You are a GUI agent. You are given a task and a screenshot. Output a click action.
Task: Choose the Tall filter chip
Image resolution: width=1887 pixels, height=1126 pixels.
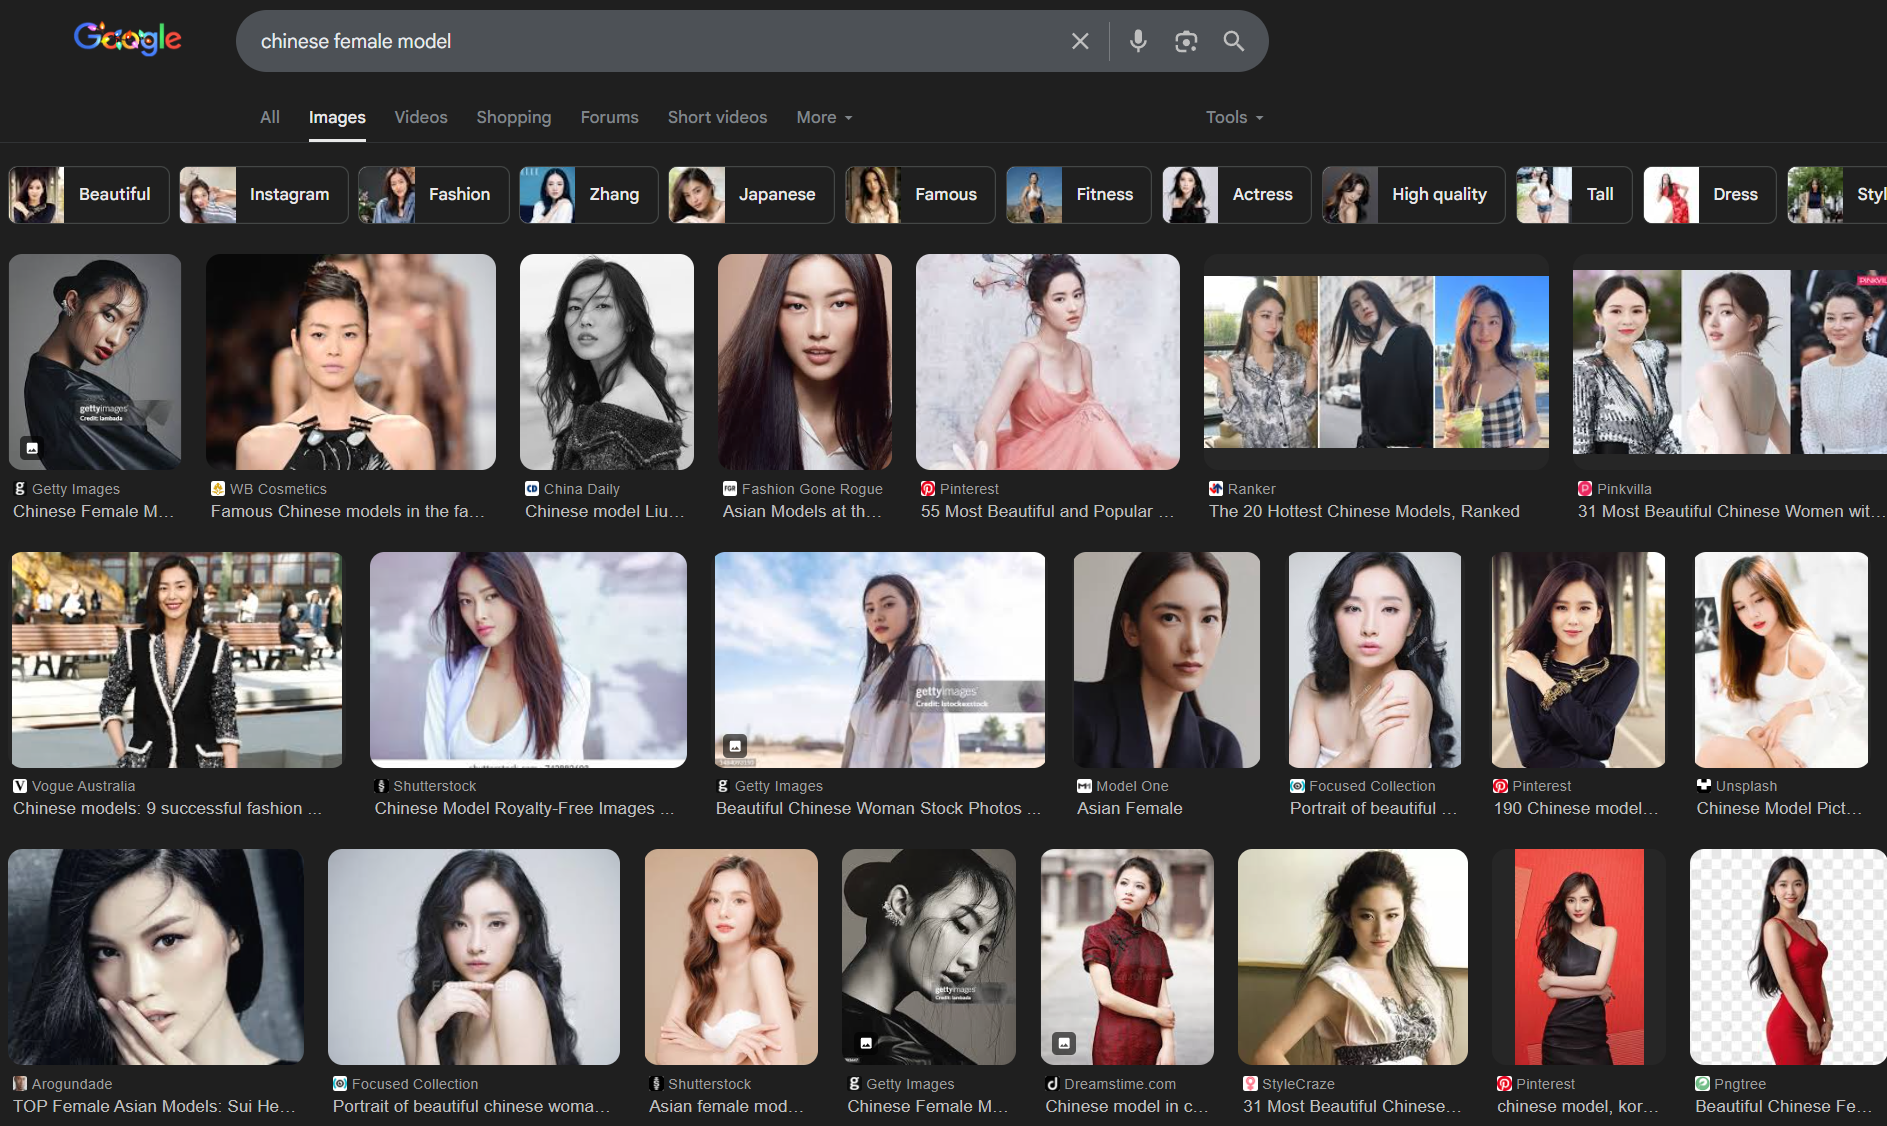click(1575, 195)
